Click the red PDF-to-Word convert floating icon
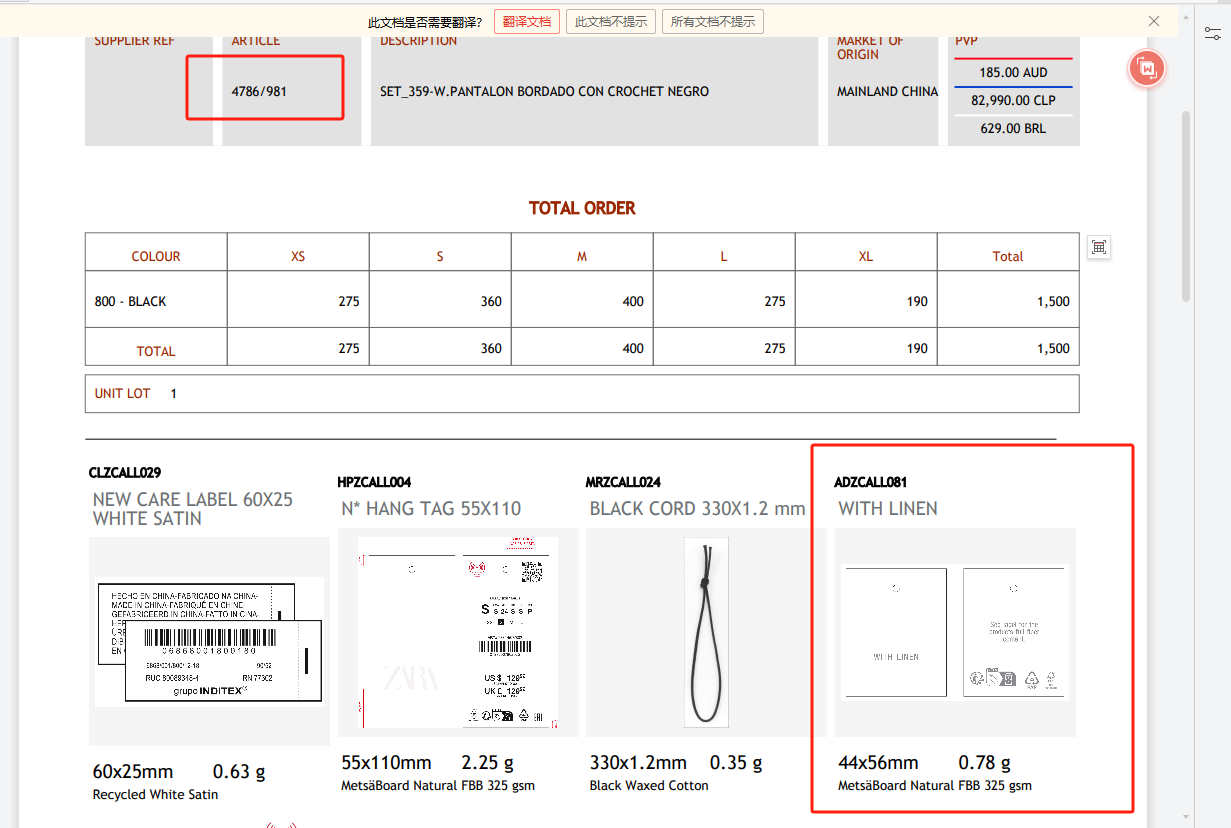The width and height of the screenshot is (1231, 828). coord(1147,69)
